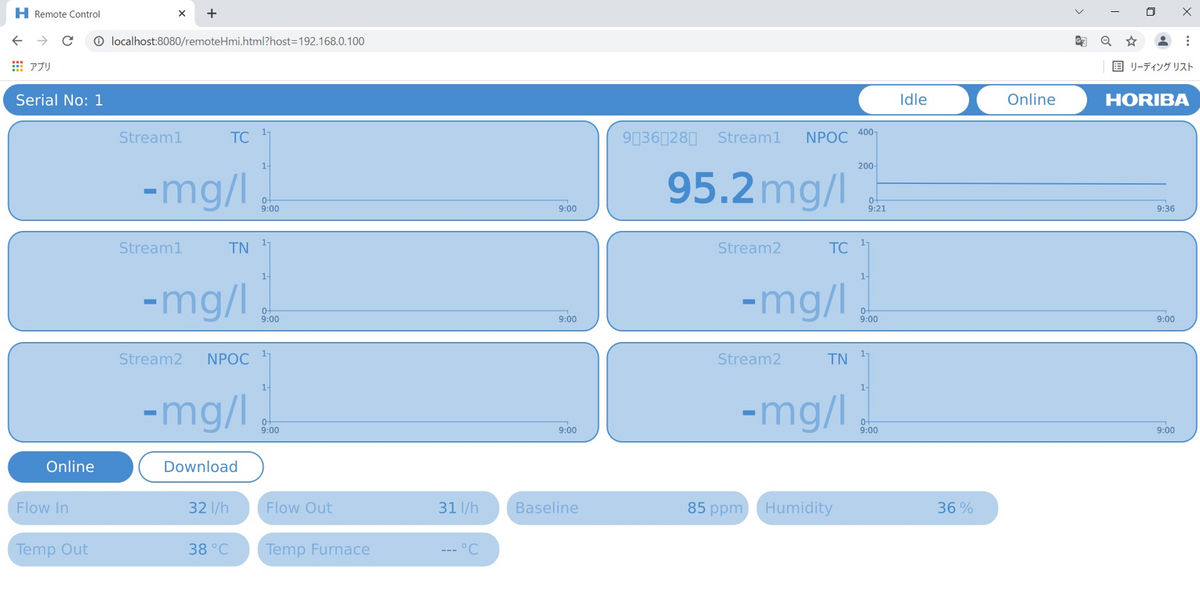1200x591 pixels.
Task: Select the Stream1 TN measurement panel
Action: [303, 281]
